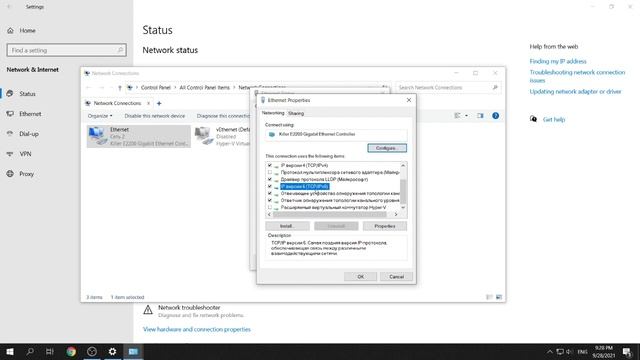Viewport: 640px width, 360px height.
Task: Switch to the Sharing tab
Action: point(296,113)
